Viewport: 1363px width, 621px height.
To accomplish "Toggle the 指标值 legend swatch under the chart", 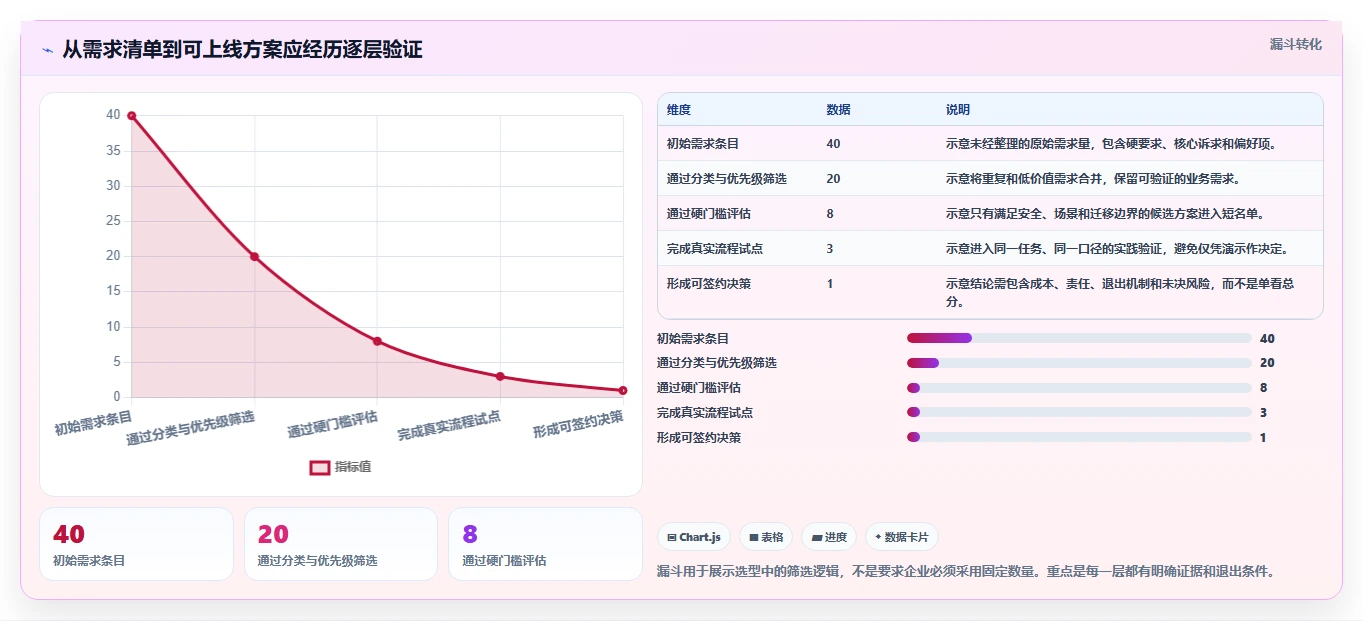I will pos(320,467).
